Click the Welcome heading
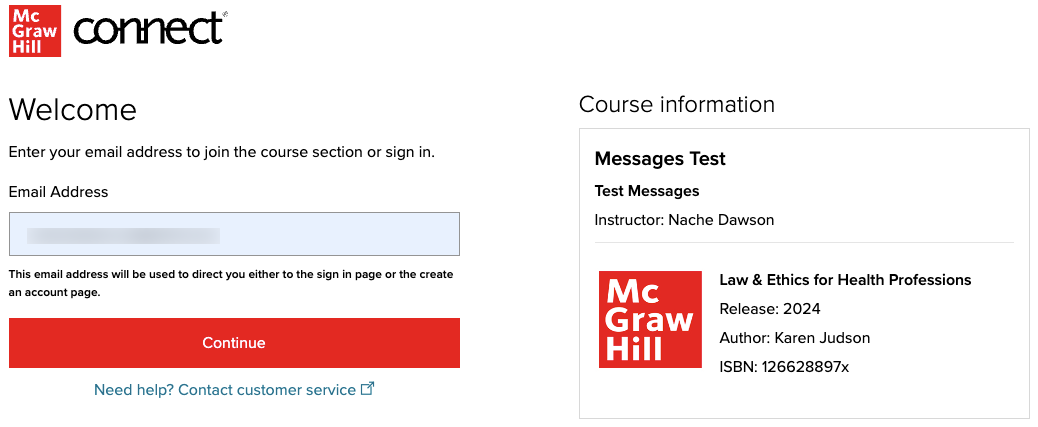1038x427 pixels. 72,109
